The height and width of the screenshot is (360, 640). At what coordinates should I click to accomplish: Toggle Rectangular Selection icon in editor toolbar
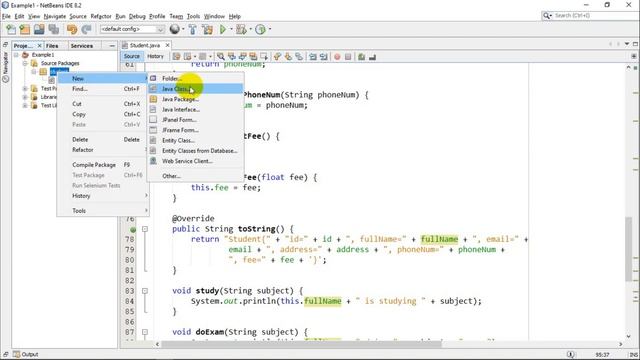coord(264,57)
